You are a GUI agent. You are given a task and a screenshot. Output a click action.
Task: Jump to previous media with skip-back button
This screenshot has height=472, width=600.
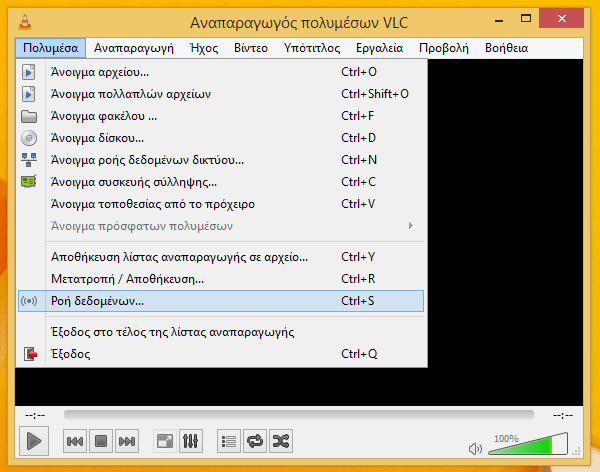(75, 441)
